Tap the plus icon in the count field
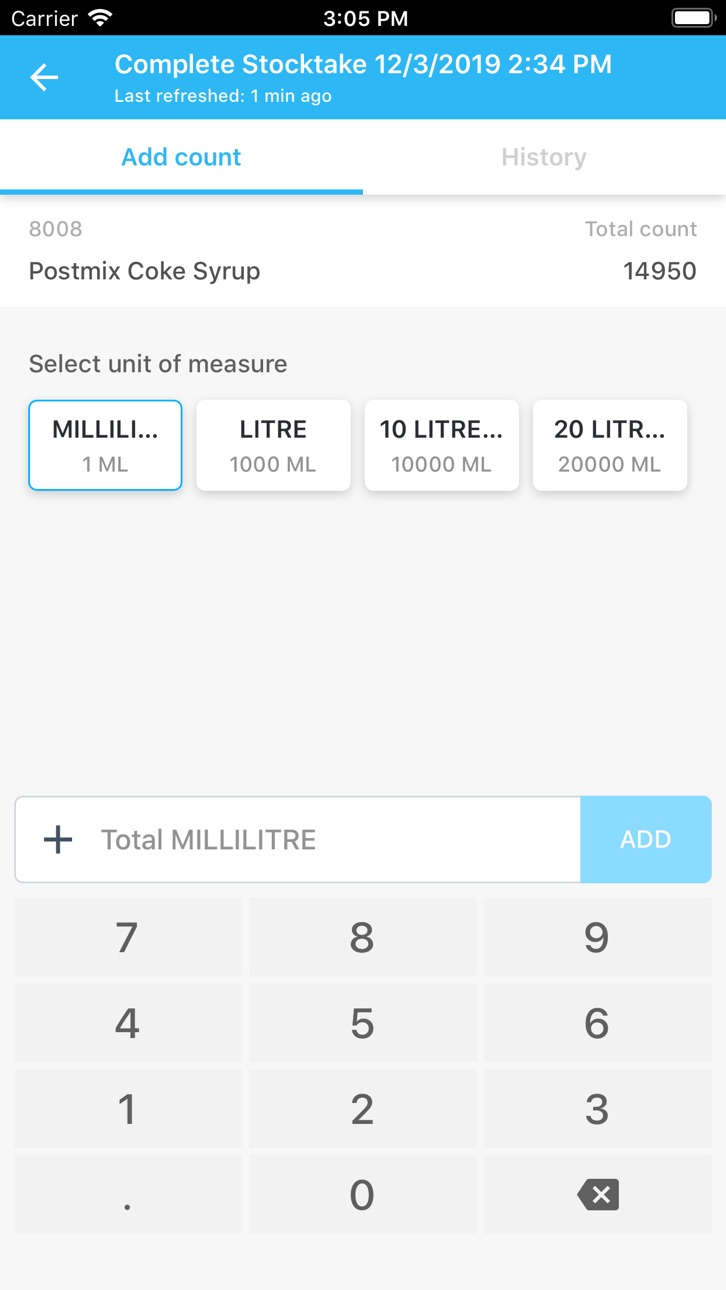Viewport: 726px width, 1290px height. coord(58,839)
